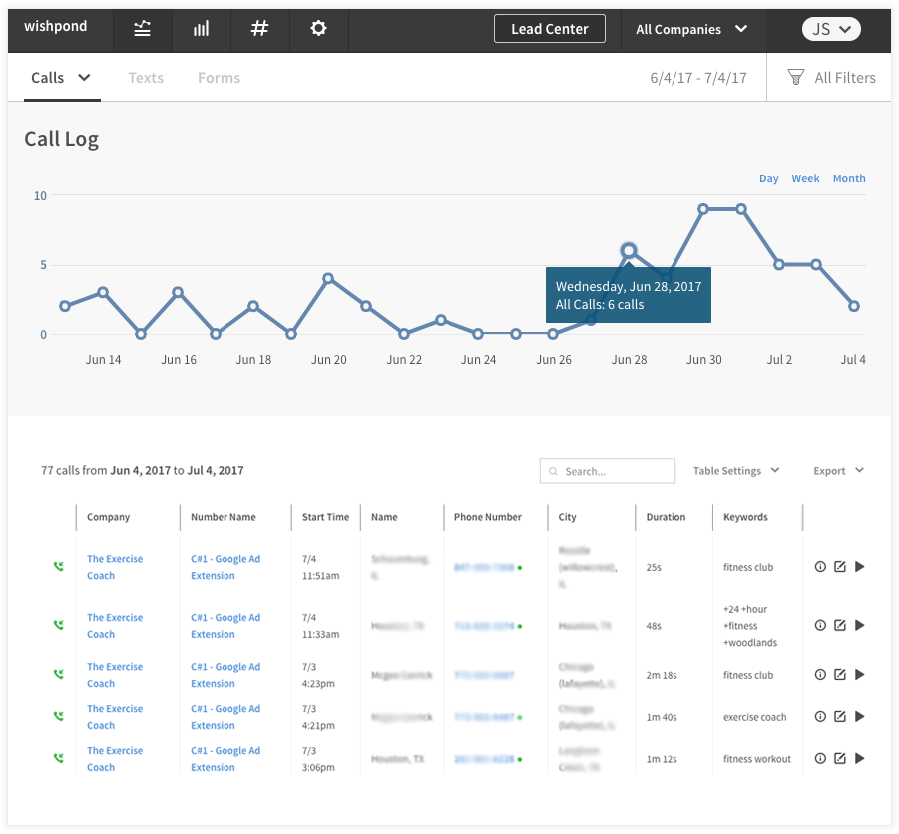Screen dimensions: 899x834
Task: Switch to the Forms tab
Action: pos(219,78)
